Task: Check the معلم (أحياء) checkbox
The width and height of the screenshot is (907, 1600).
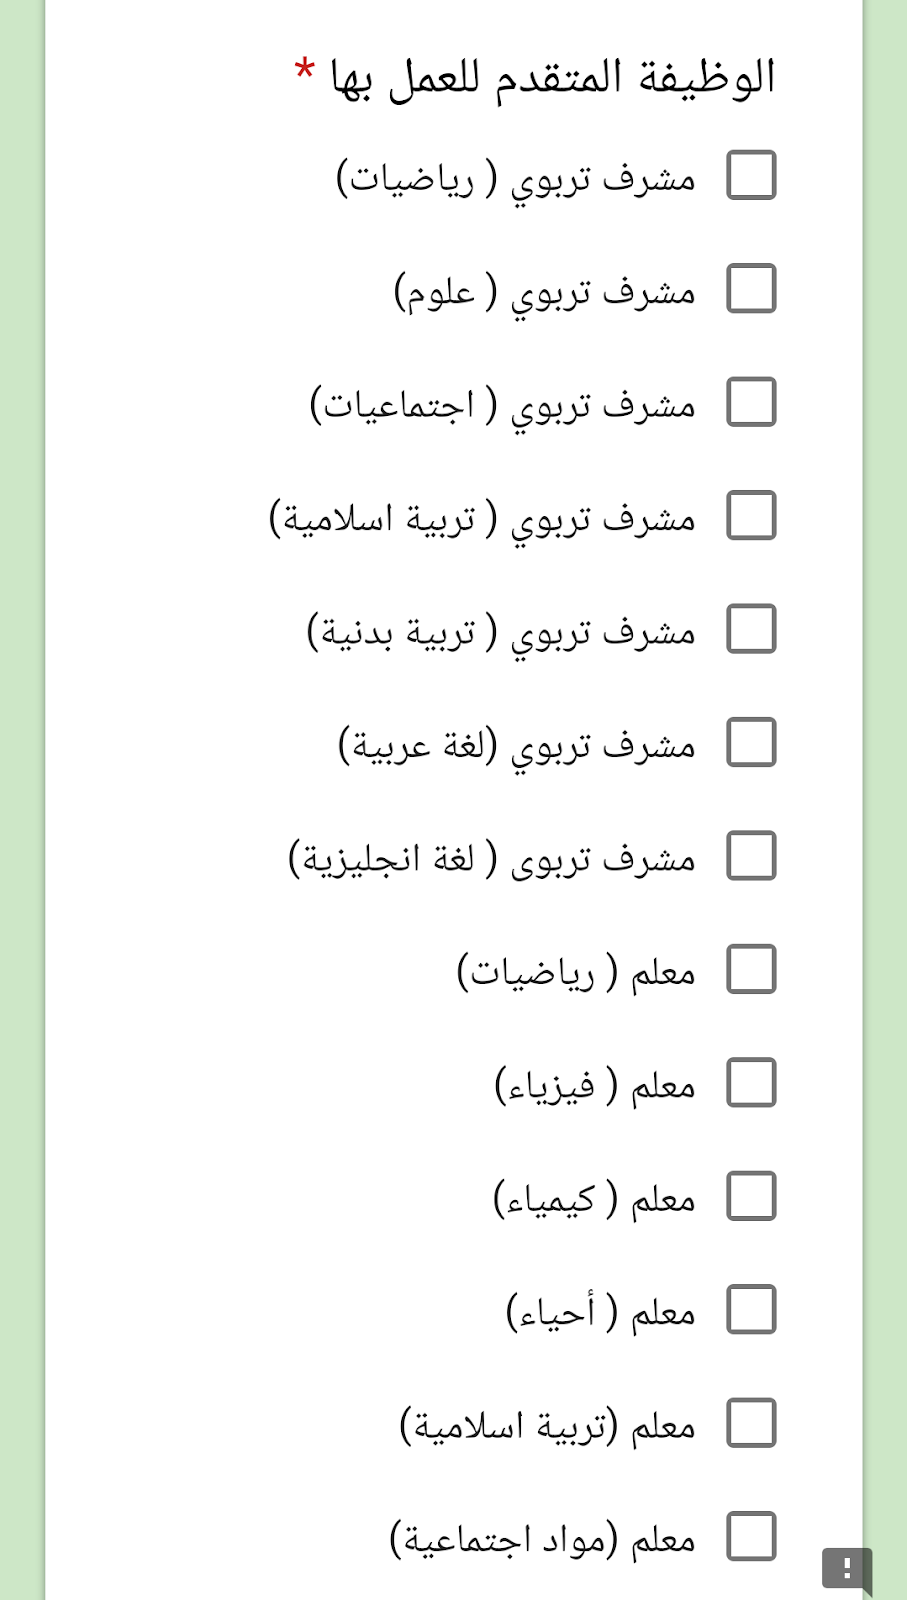Action: pyautogui.click(x=751, y=1310)
